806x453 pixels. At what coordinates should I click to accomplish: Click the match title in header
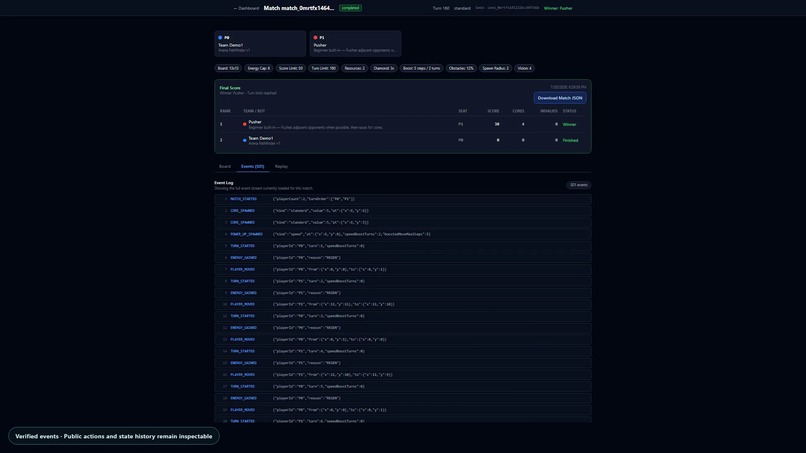tap(299, 8)
